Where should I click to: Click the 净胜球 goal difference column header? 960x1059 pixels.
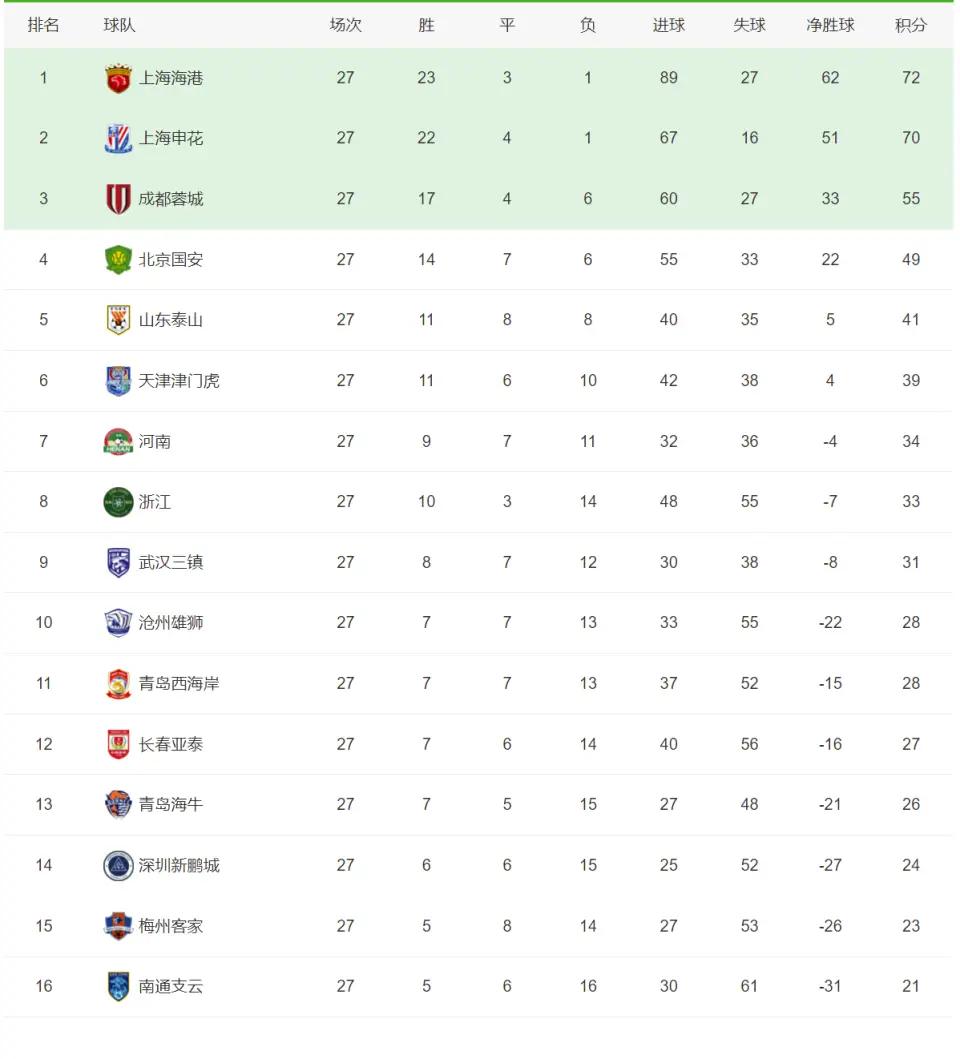[x=830, y=25]
